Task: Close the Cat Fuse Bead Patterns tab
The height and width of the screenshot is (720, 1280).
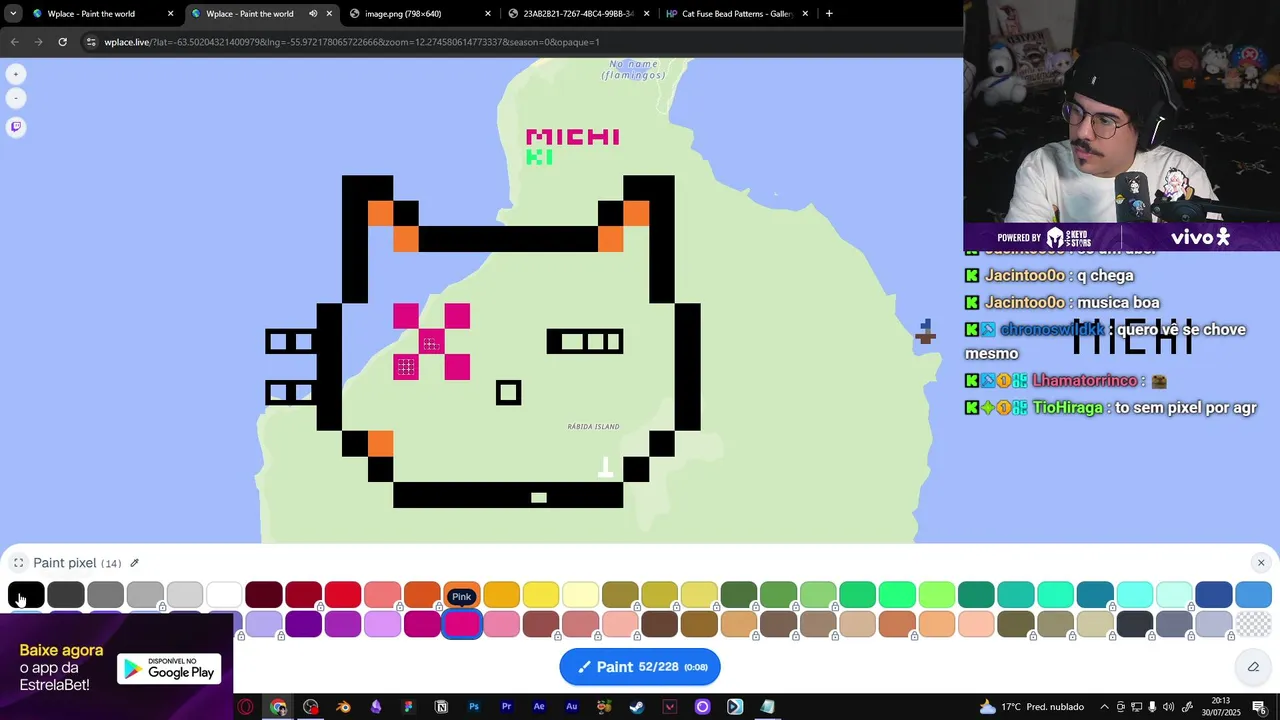Action: [x=805, y=14]
